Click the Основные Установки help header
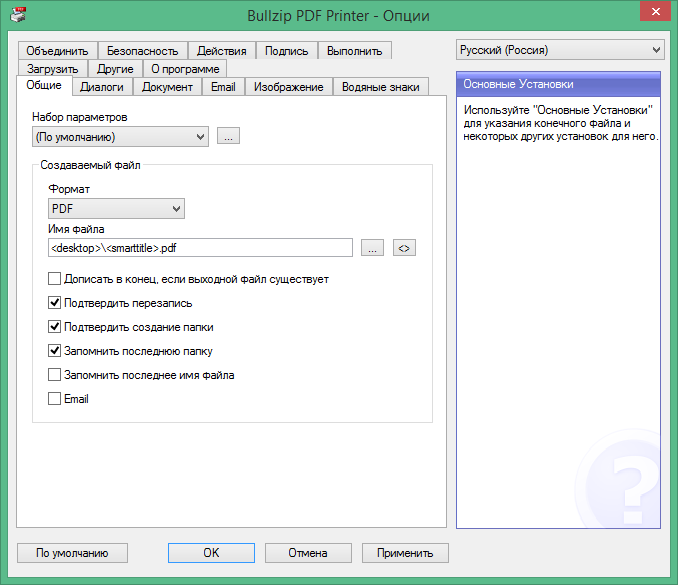Screen dimensions: 678x585 click(x=558, y=84)
